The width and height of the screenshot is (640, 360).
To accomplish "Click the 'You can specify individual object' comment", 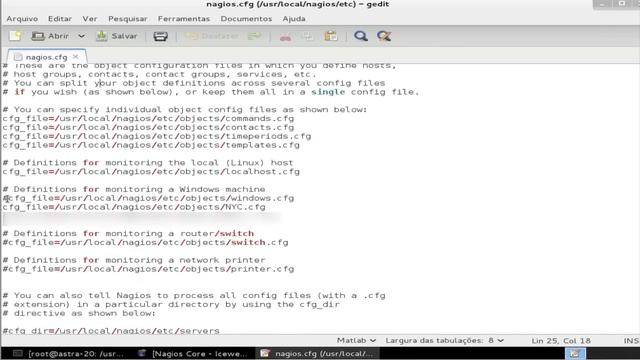I will pyautogui.click(x=185, y=110).
